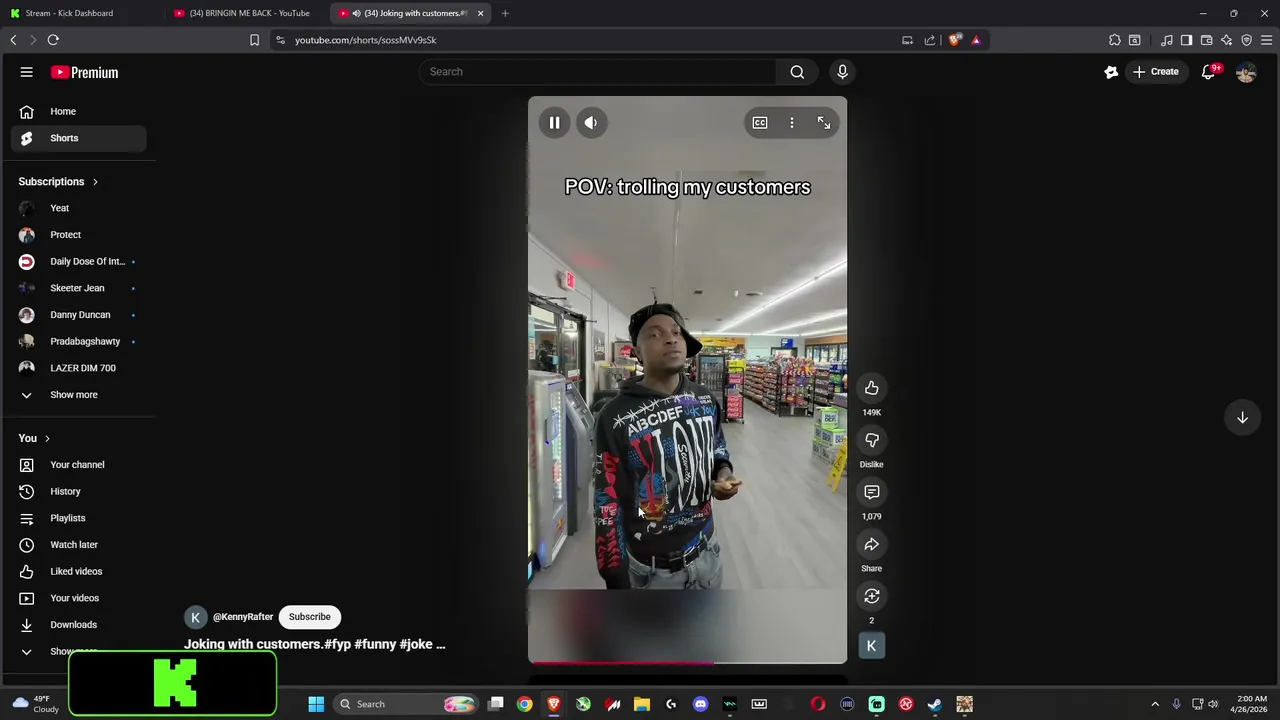The height and width of the screenshot is (720, 1280).
Task: Open Your videos
Action: pos(79,598)
